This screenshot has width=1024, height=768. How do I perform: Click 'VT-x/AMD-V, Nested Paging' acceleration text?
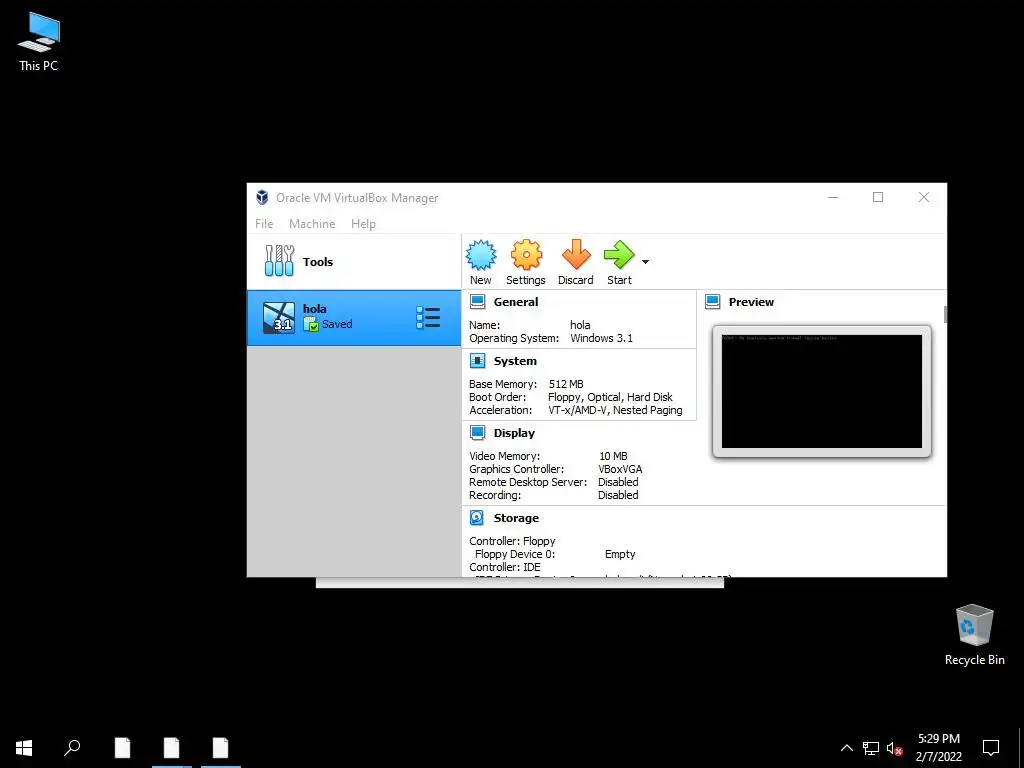615,409
